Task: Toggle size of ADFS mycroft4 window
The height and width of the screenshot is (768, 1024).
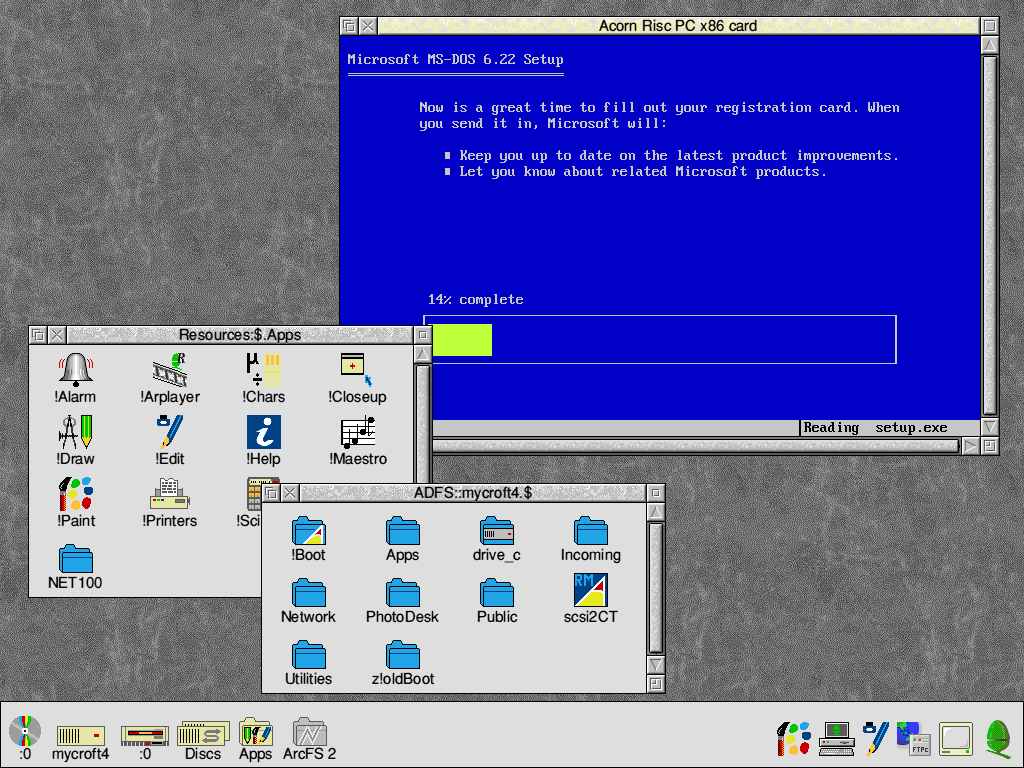Action: click(x=656, y=492)
